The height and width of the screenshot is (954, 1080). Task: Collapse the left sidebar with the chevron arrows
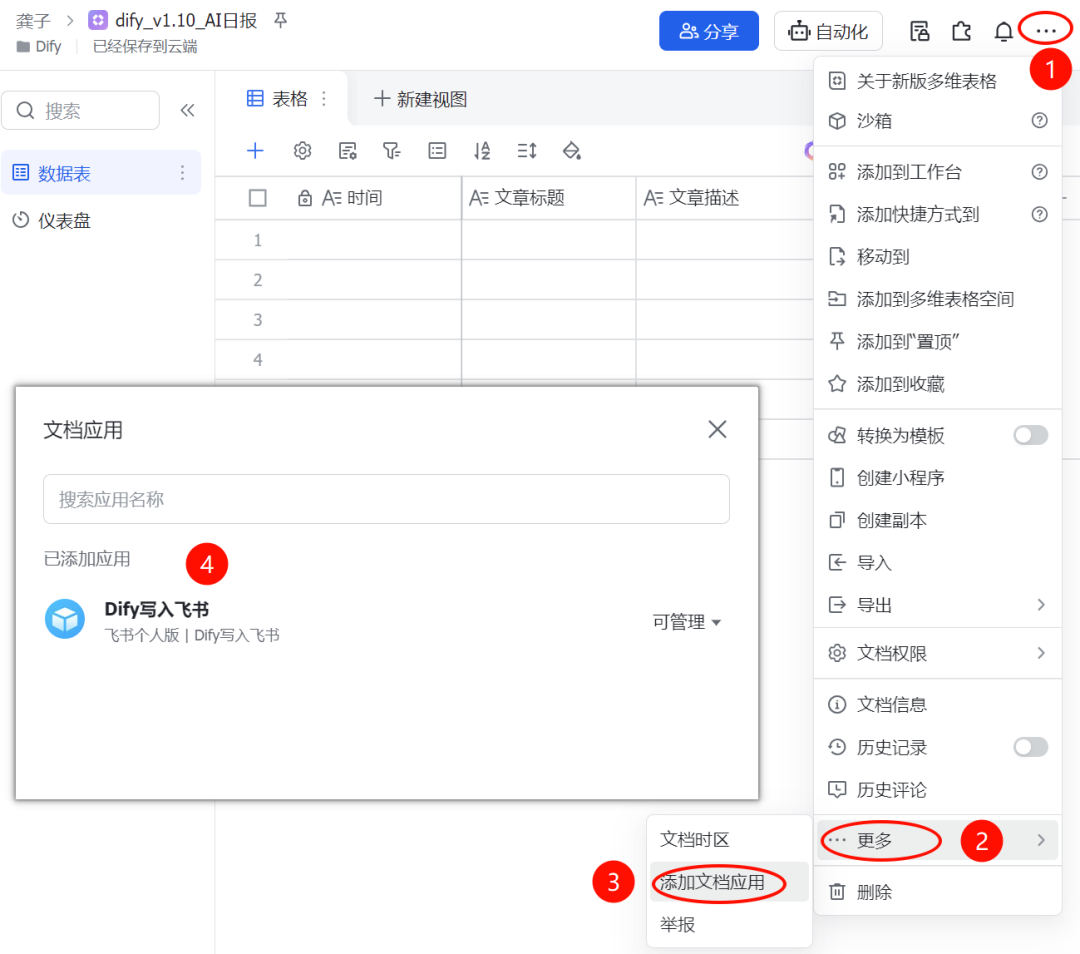(x=187, y=111)
